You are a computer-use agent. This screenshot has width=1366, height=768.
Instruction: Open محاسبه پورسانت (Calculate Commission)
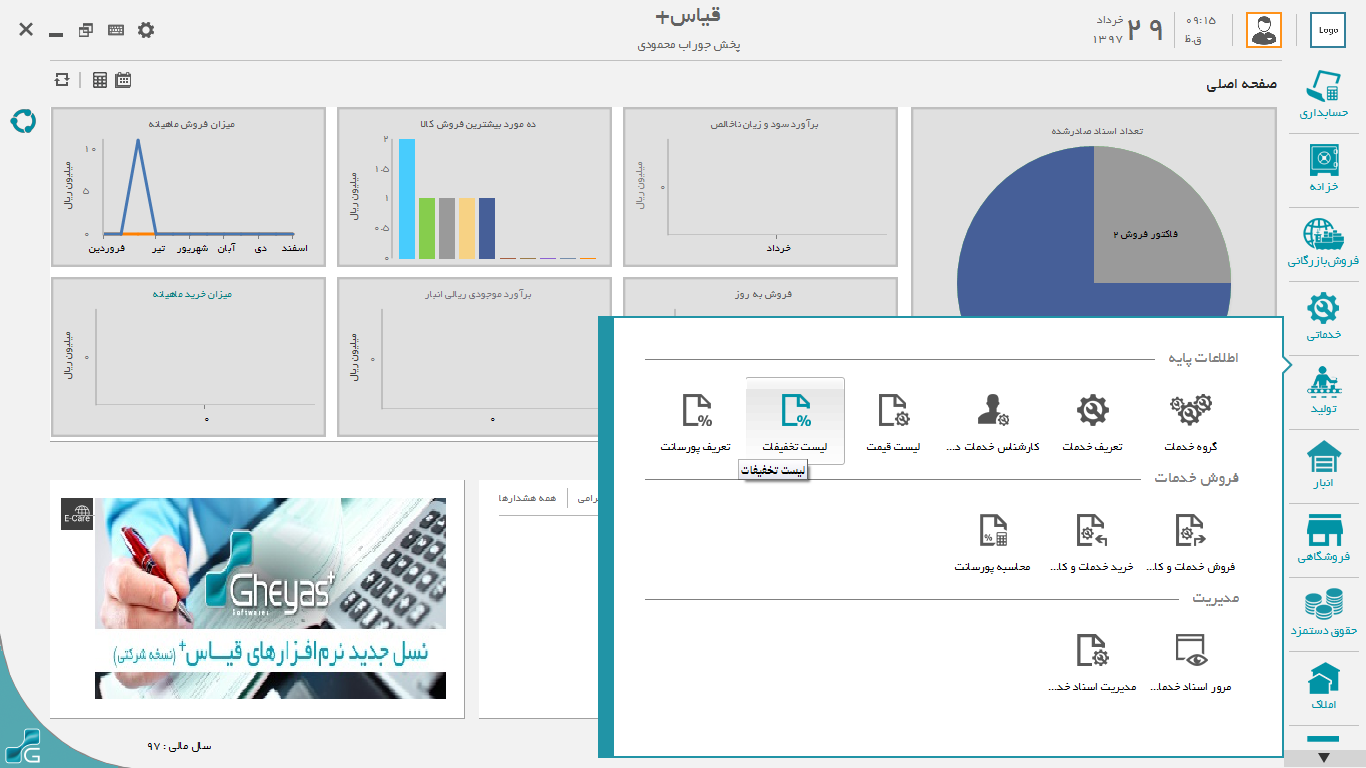click(993, 542)
